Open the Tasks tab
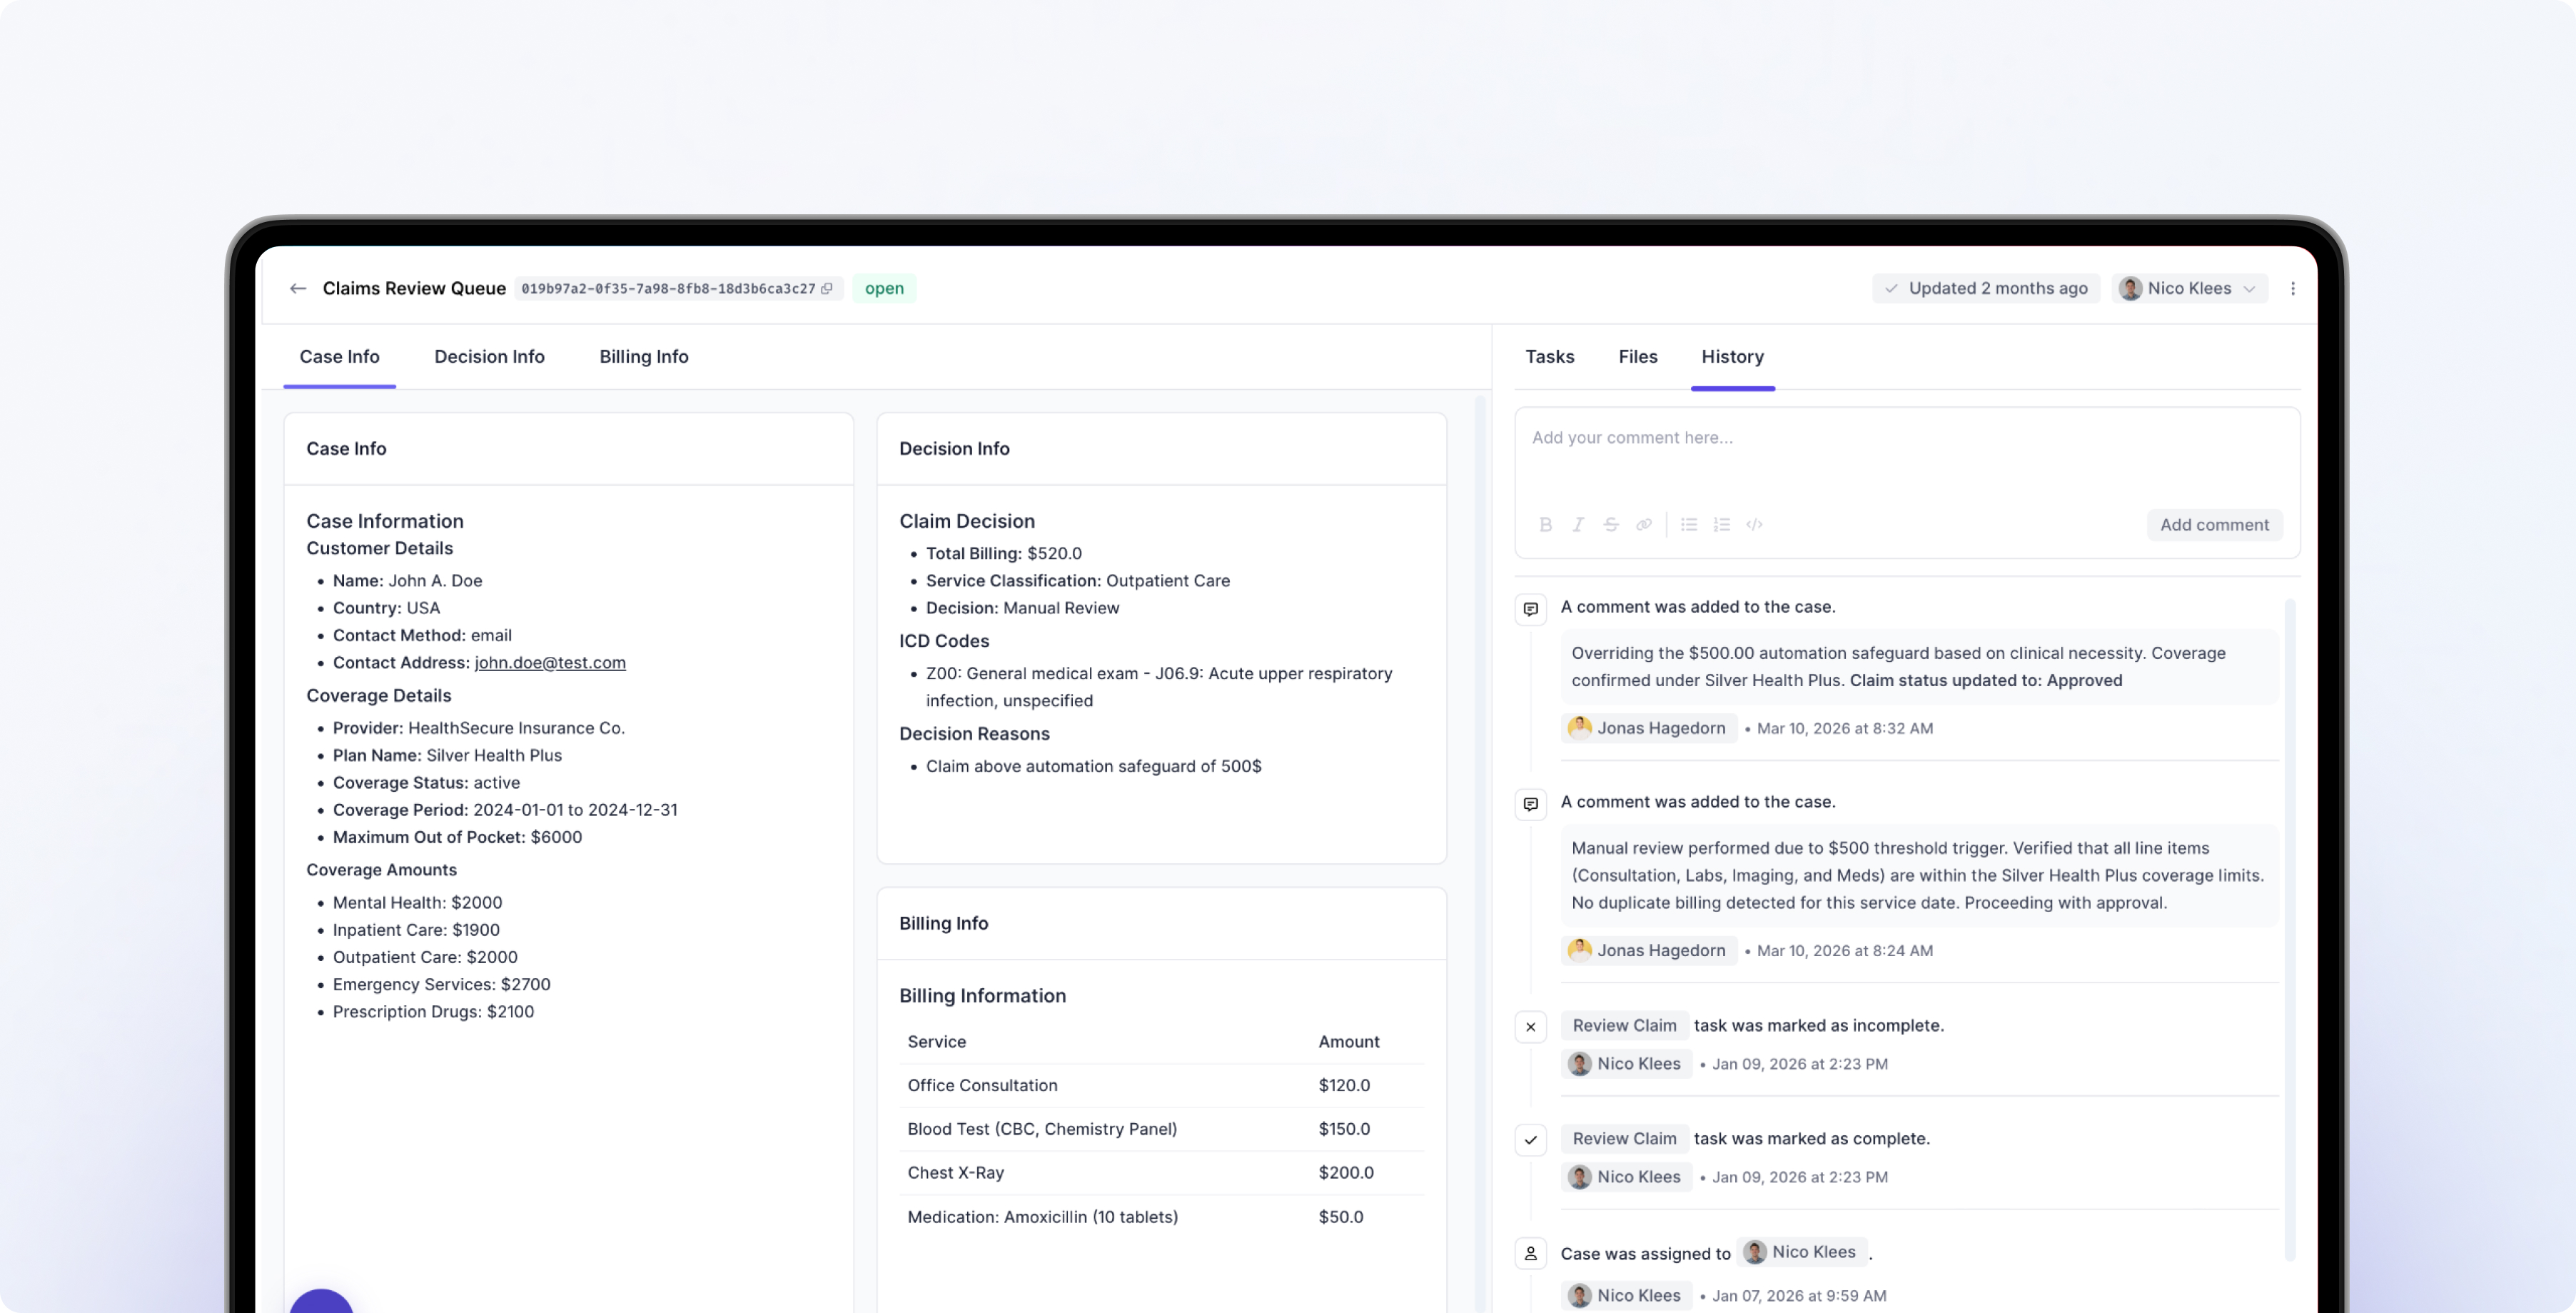2576x1313 pixels. 1549,356
